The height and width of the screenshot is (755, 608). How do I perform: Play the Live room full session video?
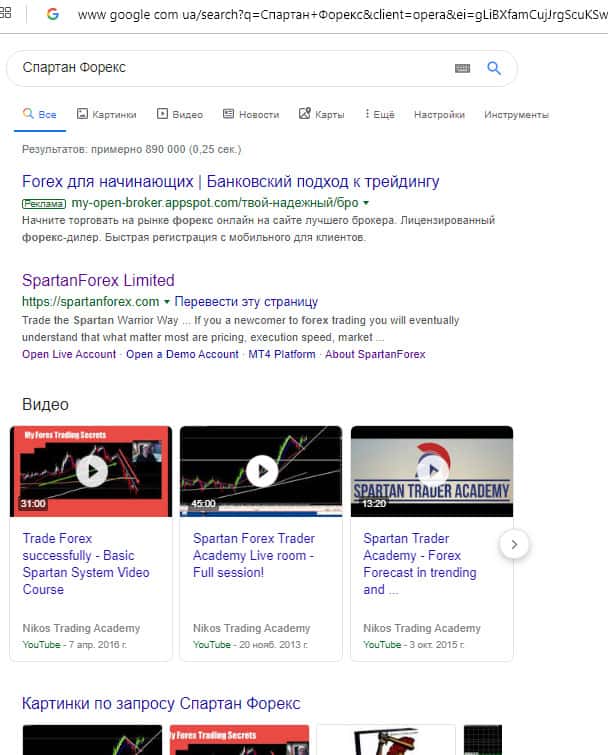tap(261, 471)
